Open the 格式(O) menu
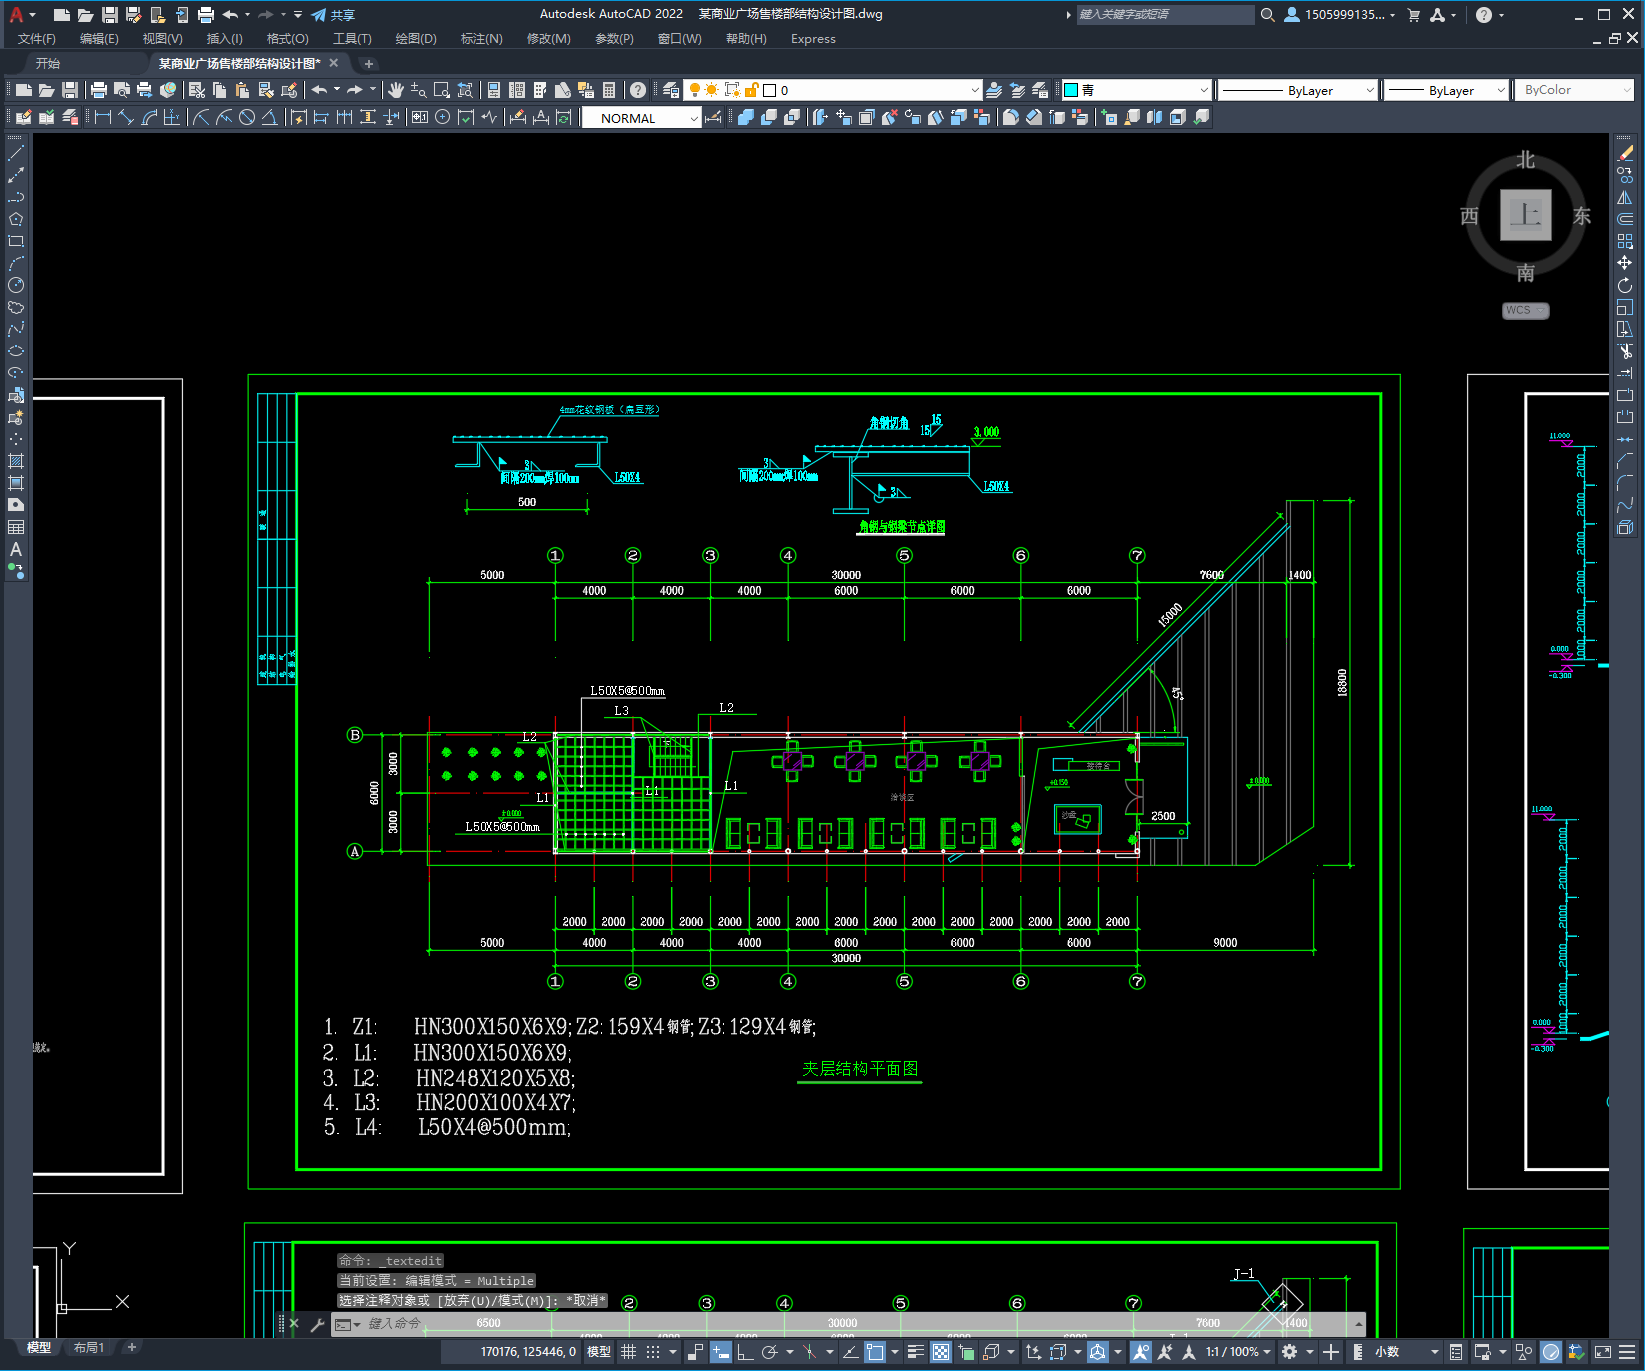The image size is (1645, 1371). click(287, 39)
